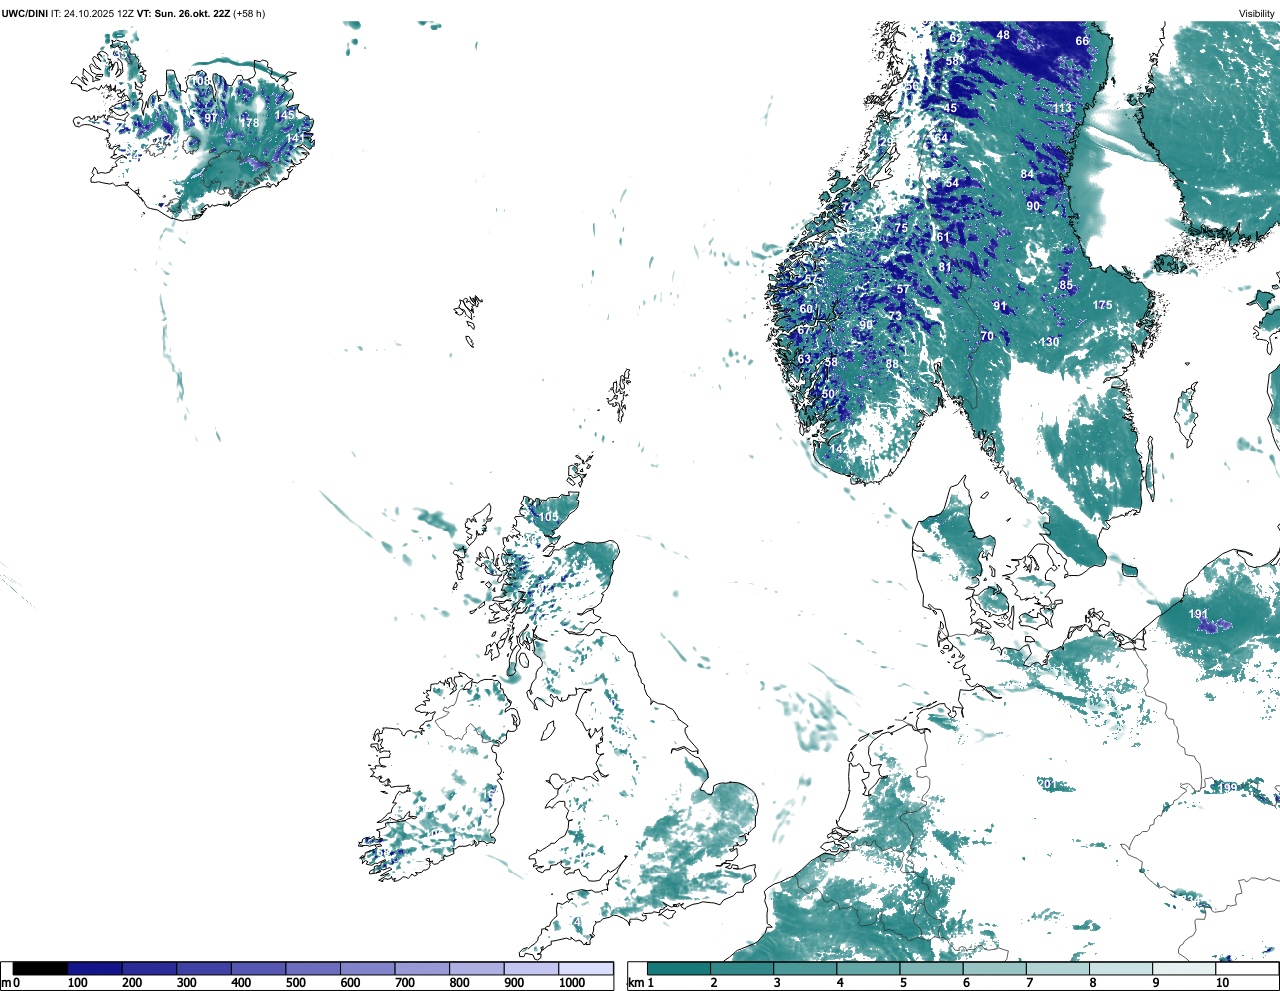The image size is (1280, 991).
Task: Click the 'Visibility' title in the header
Action: click(x=1256, y=13)
